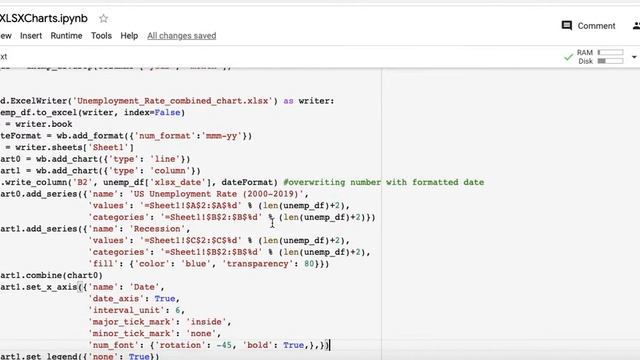Click the 'mmm-yy' format string
Viewport: 640px width, 360px height.
pos(221,136)
